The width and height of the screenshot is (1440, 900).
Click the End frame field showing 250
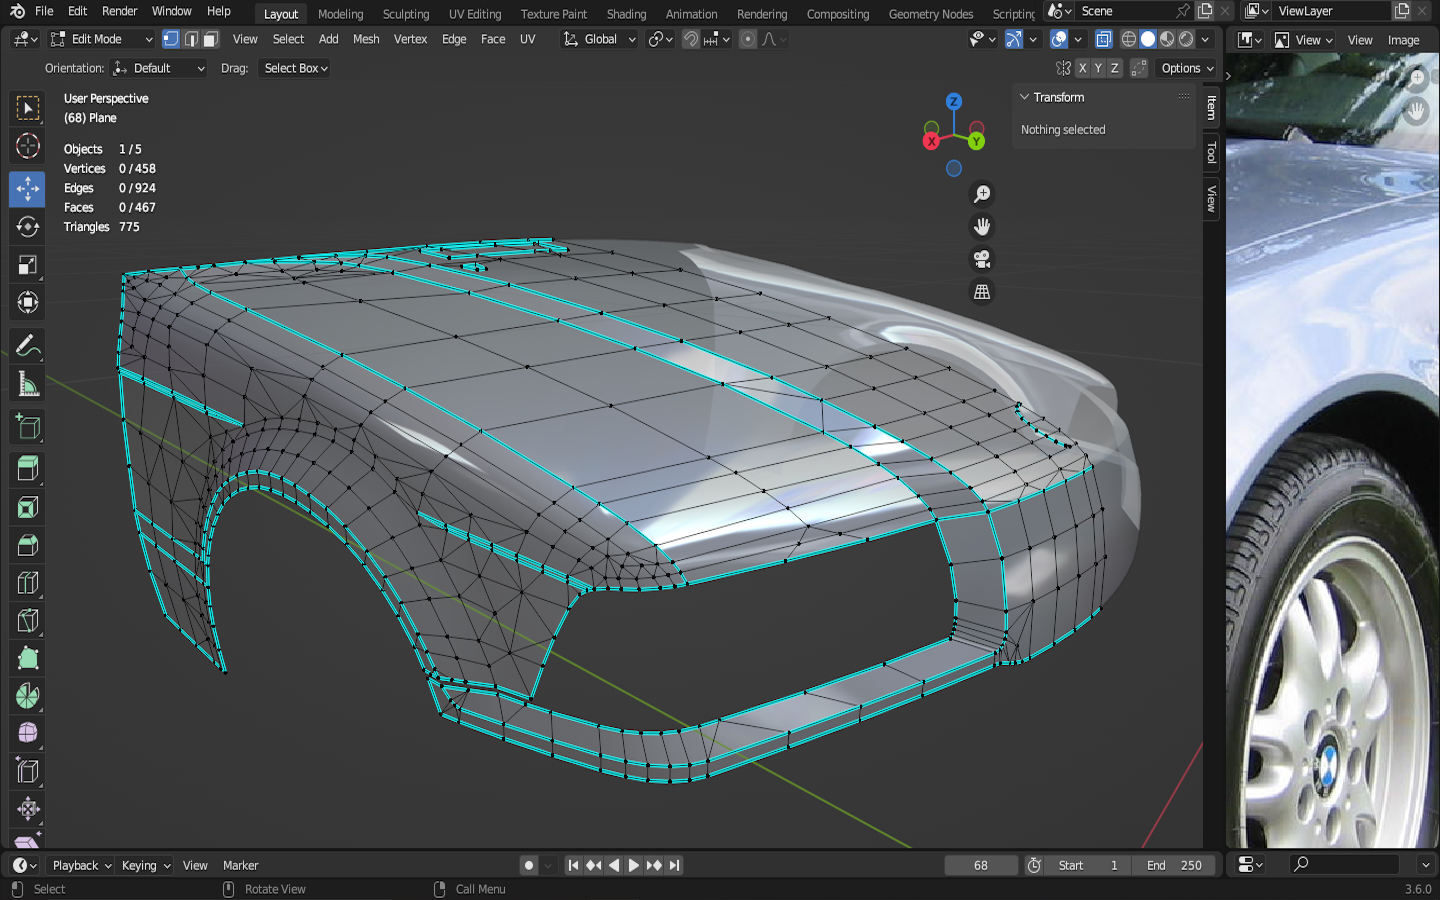click(1176, 865)
